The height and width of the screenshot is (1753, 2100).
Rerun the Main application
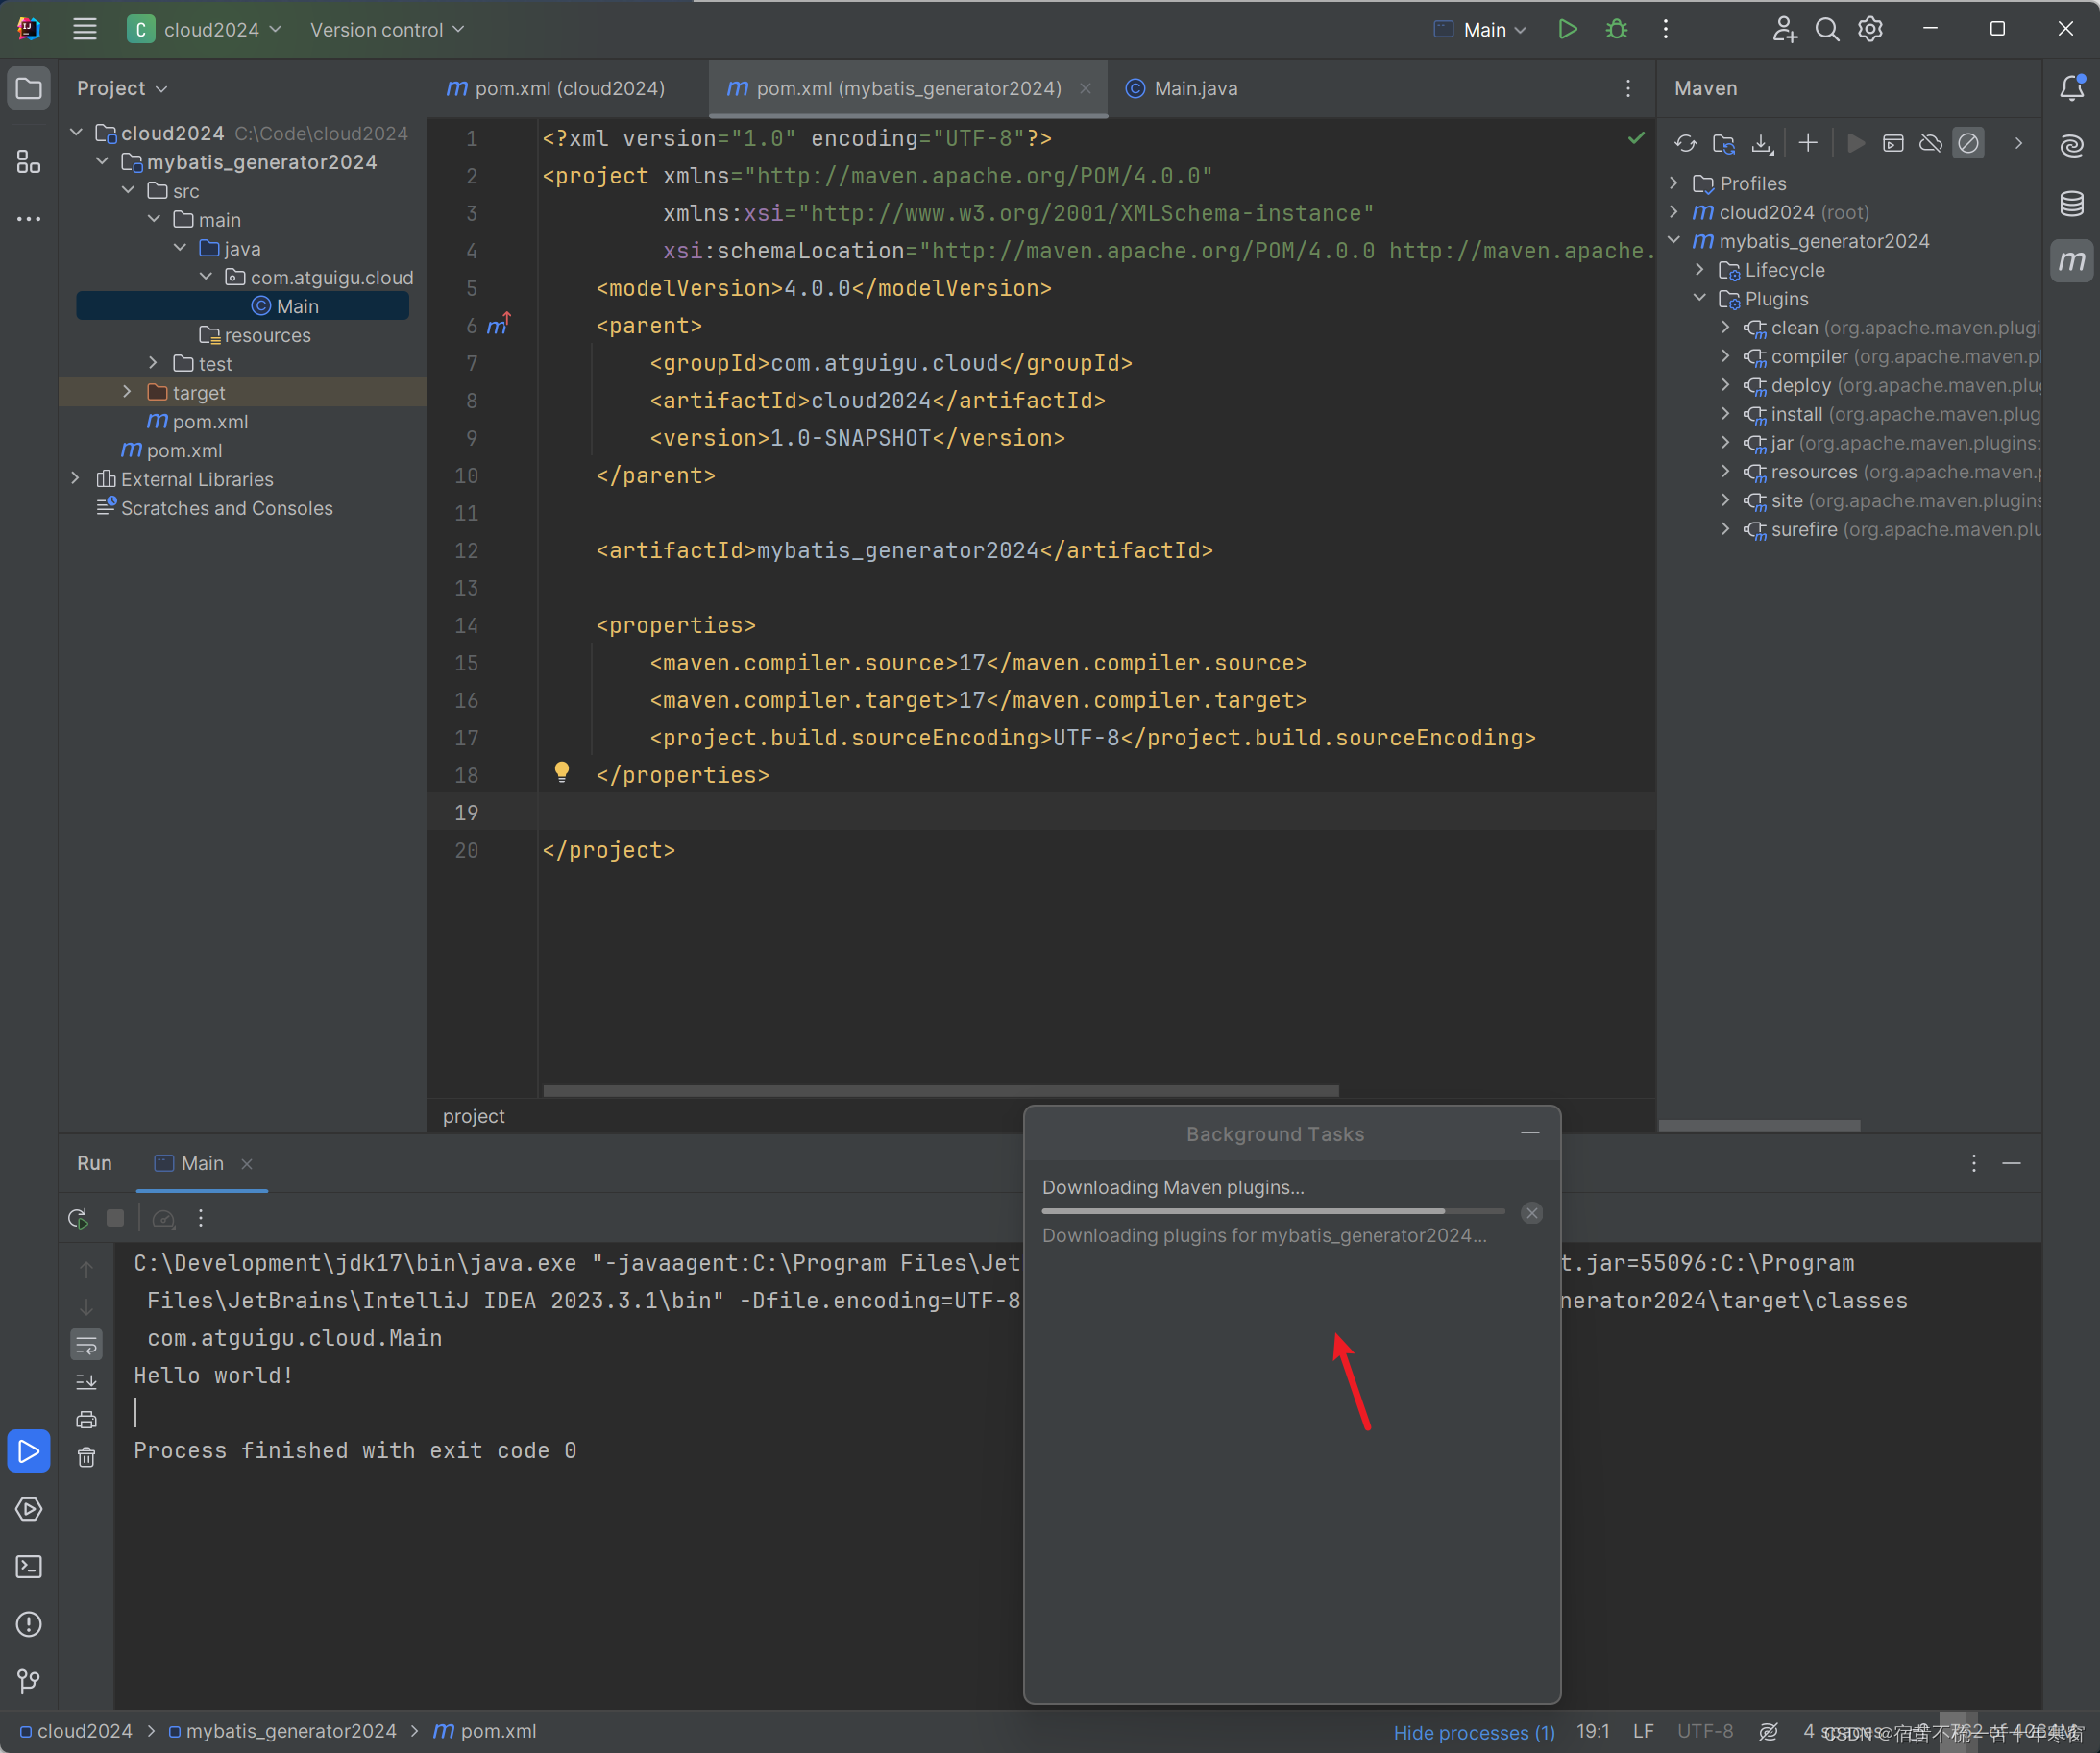point(78,1218)
